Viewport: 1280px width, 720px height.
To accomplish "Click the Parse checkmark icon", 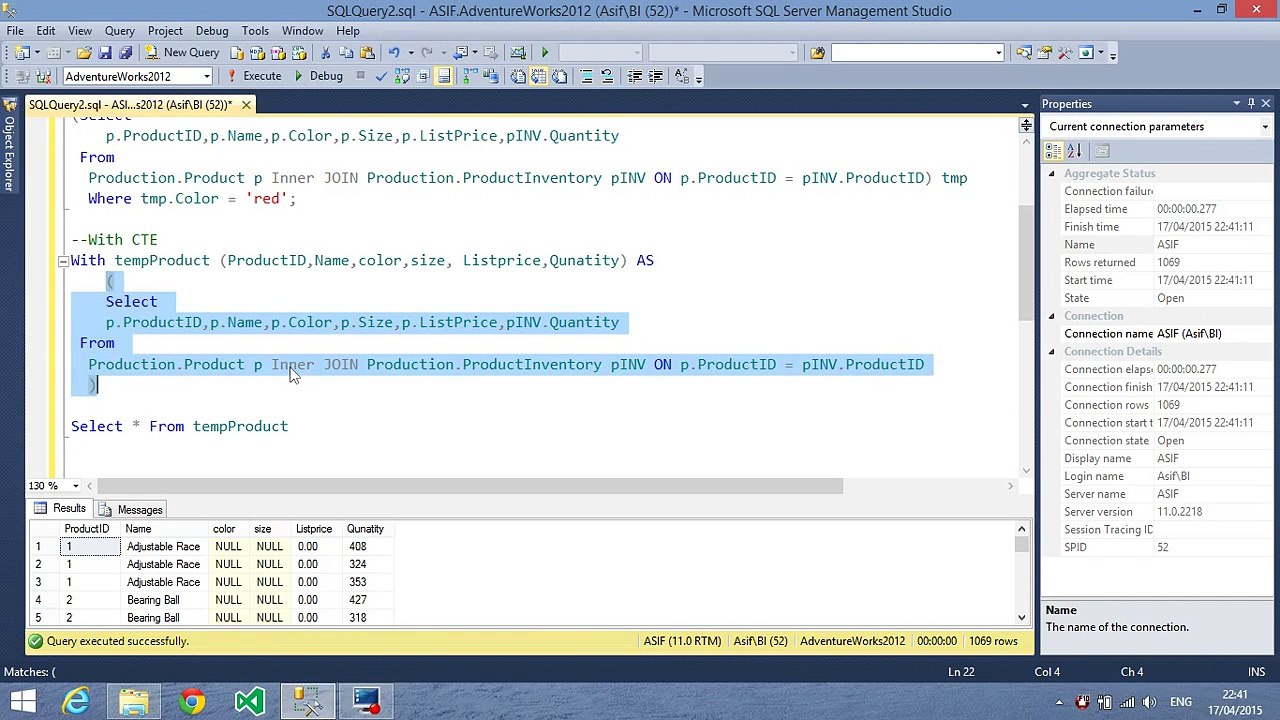I will click(x=381, y=76).
